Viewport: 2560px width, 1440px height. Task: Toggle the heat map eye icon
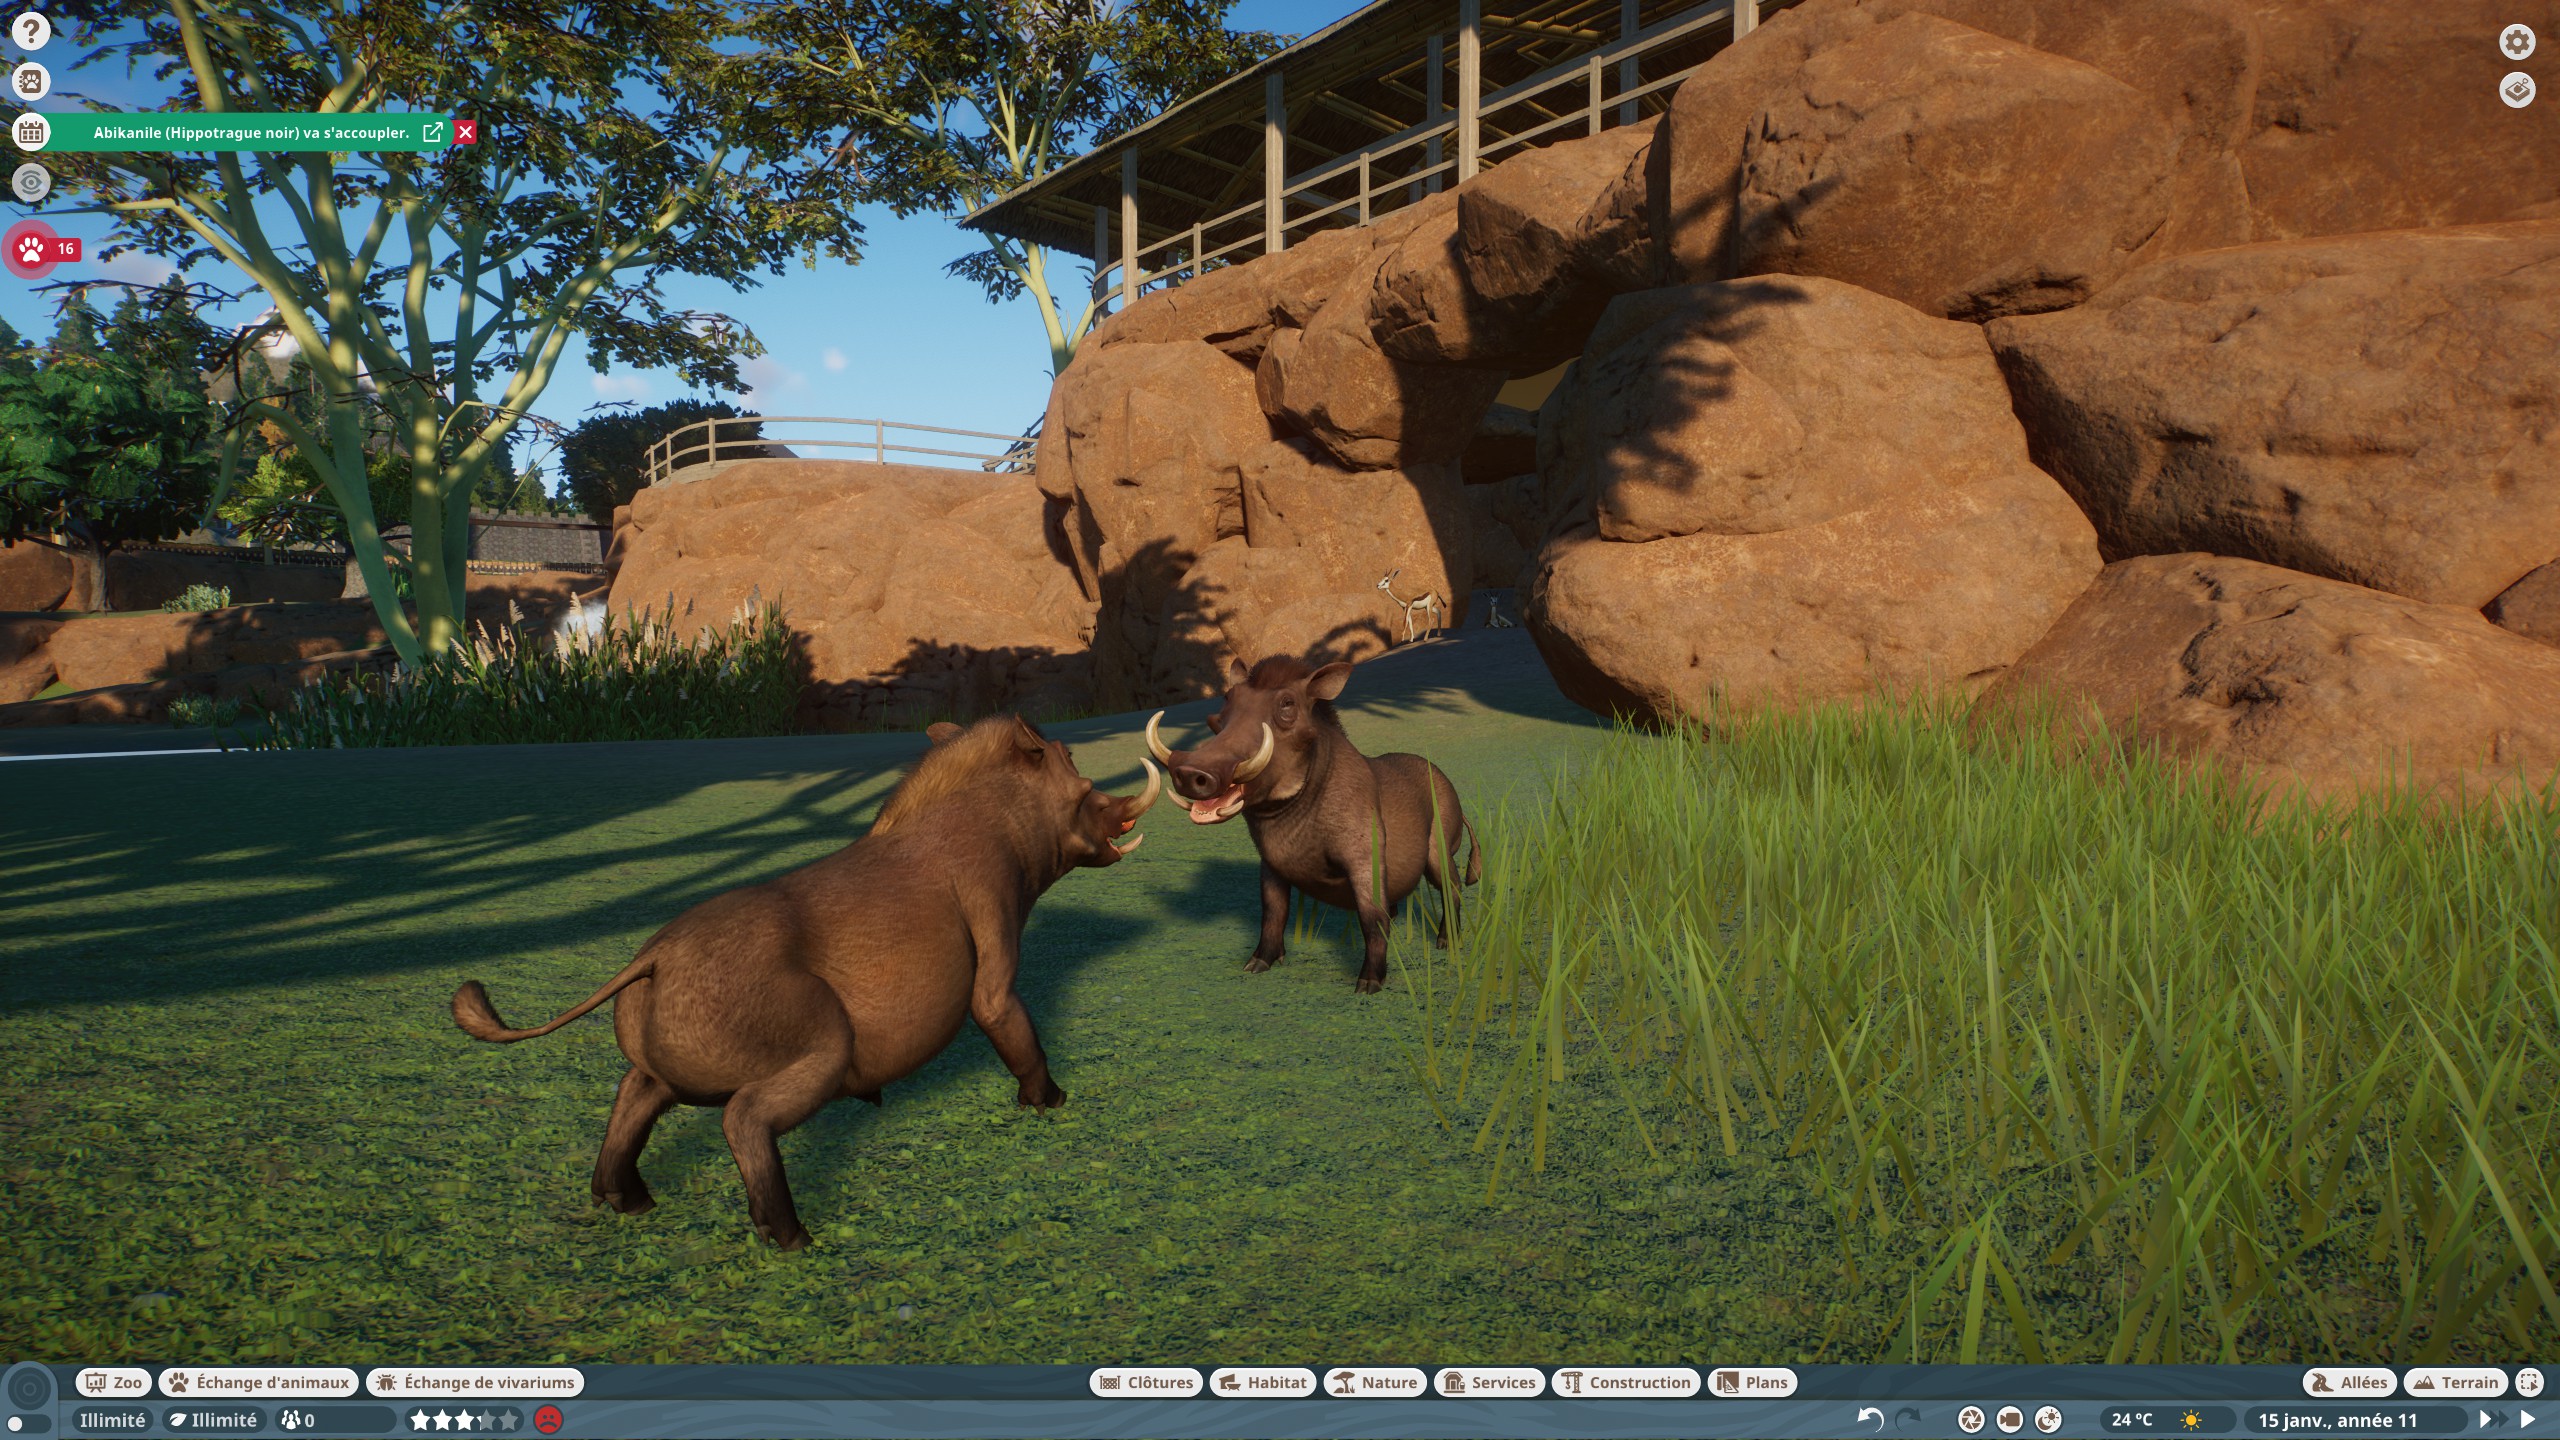(31, 182)
